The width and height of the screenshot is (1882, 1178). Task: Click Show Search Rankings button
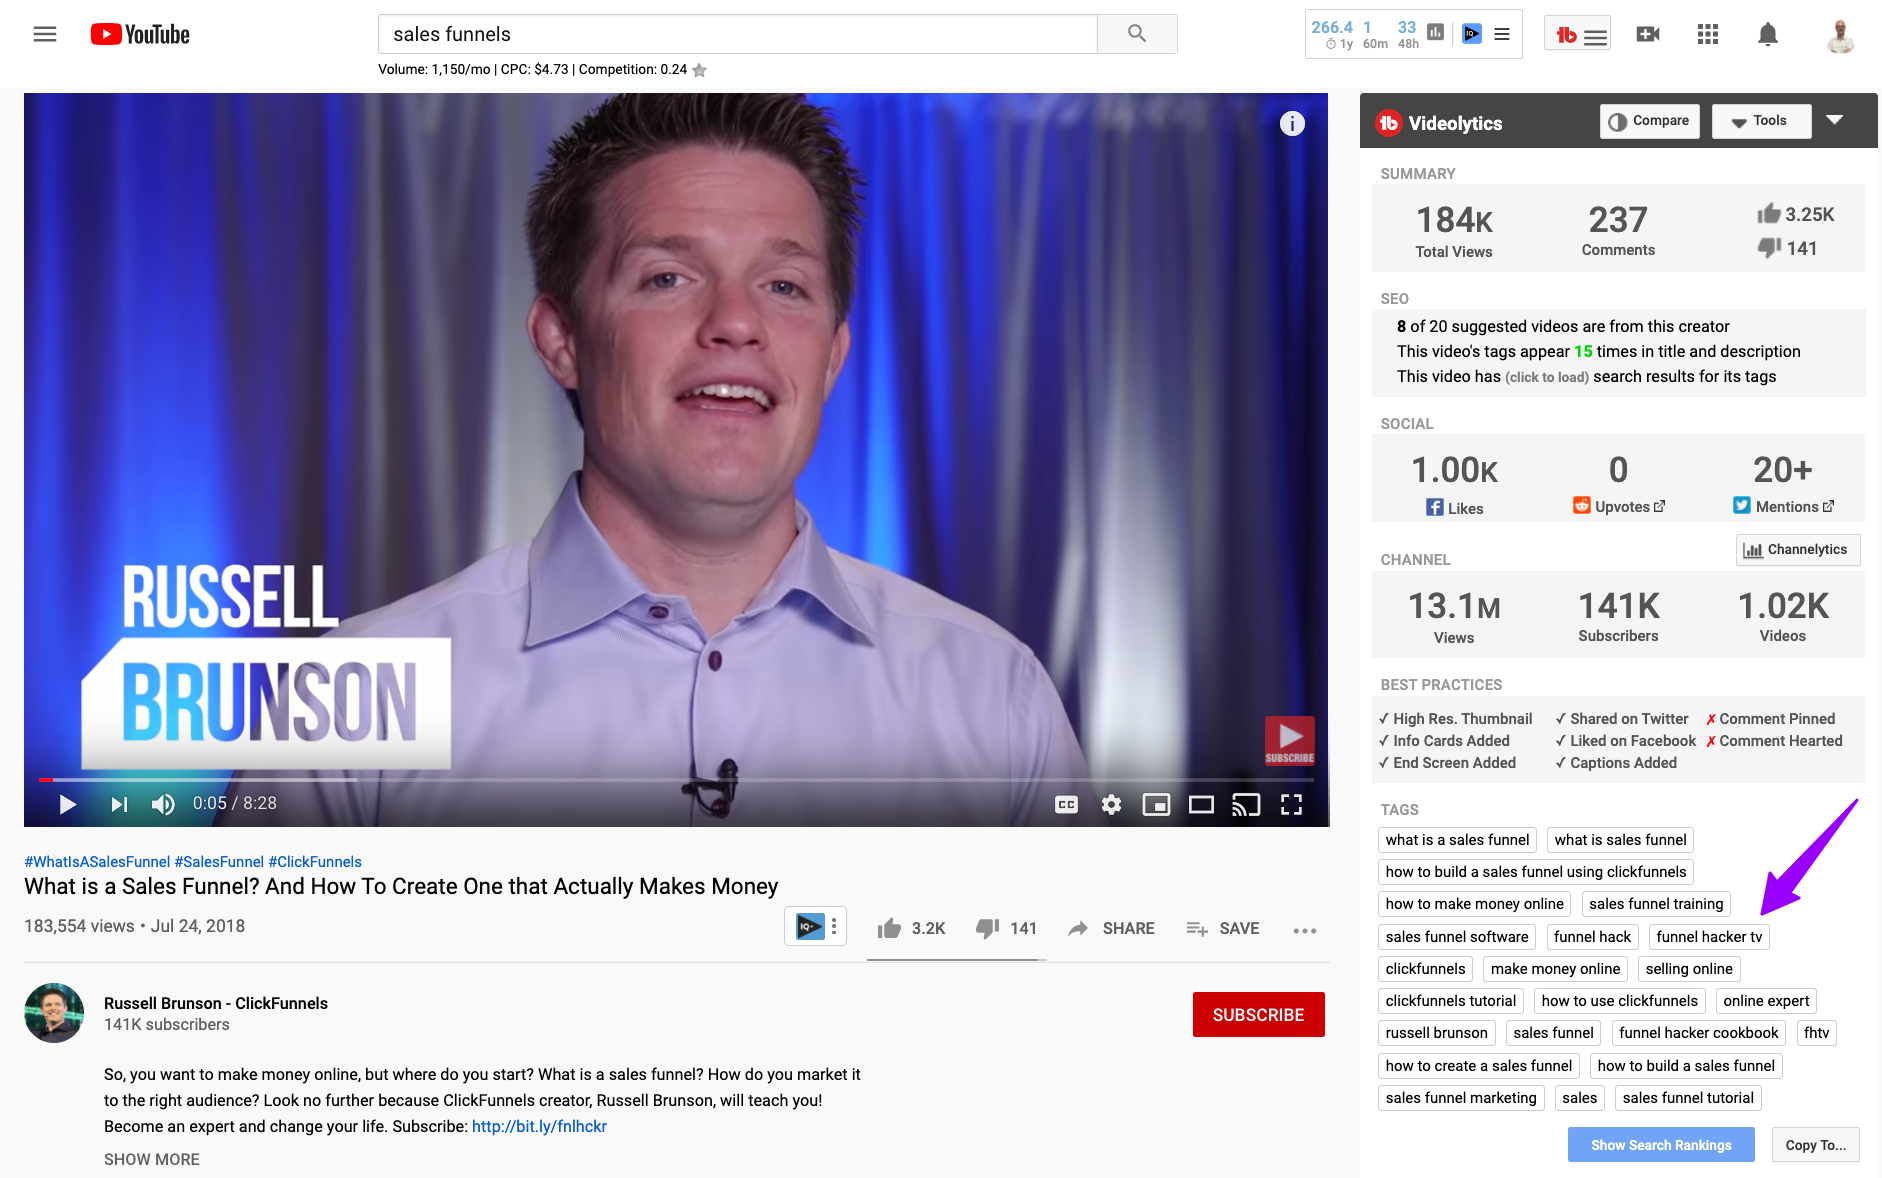(x=1660, y=1145)
